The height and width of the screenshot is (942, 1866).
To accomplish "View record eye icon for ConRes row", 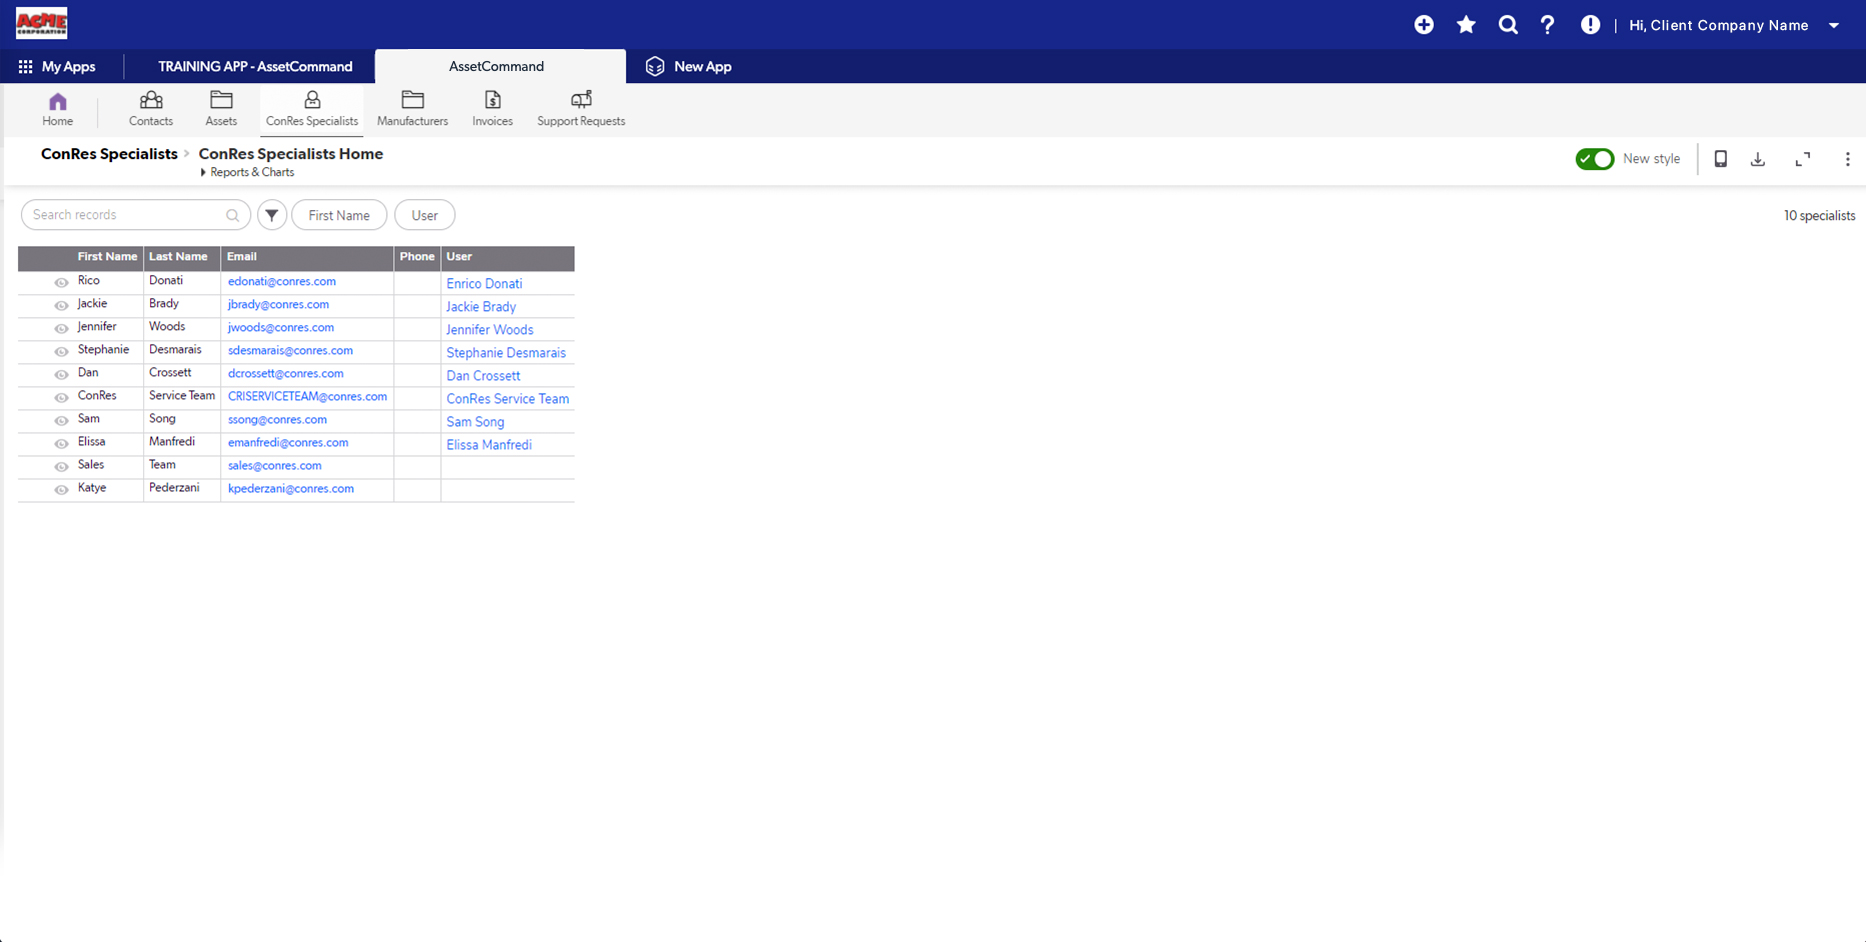I will 61,398.
